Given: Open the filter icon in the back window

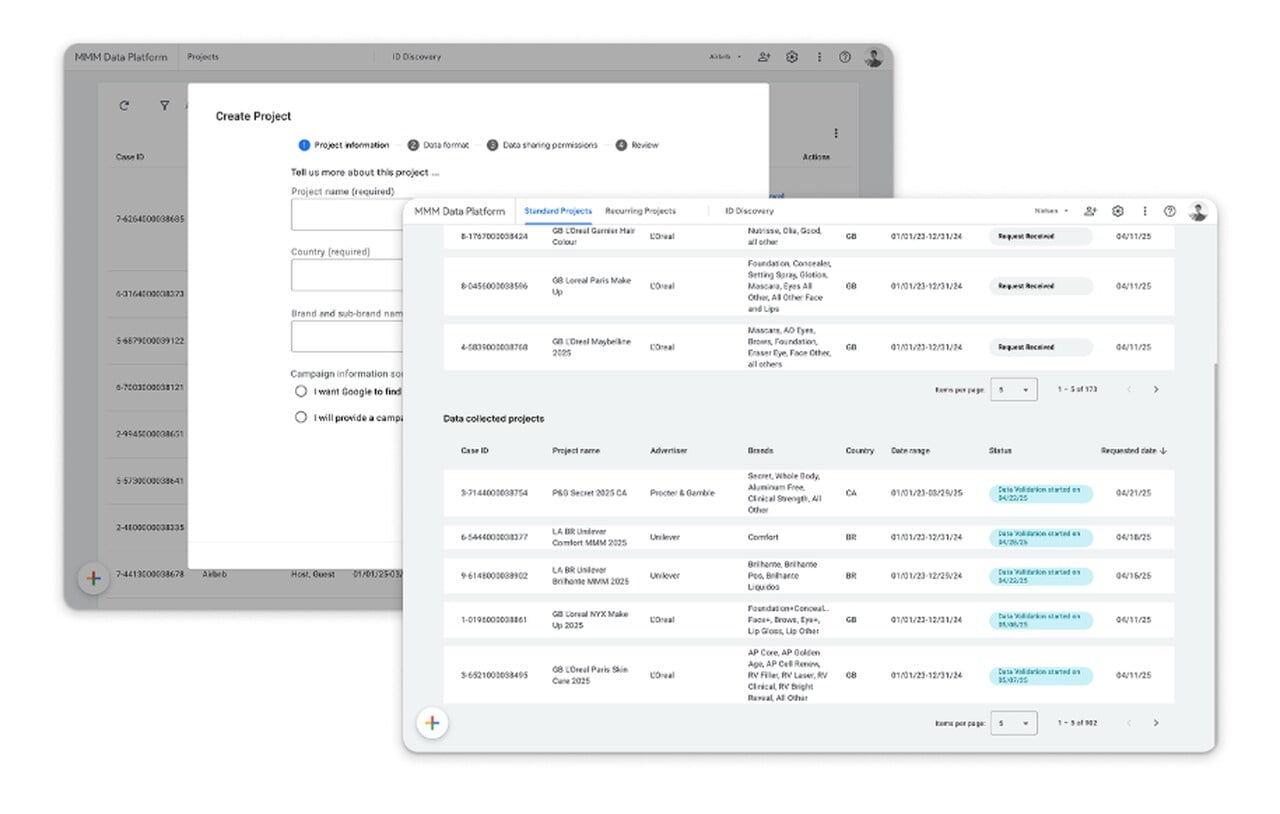Looking at the screenshot, I should tap(164, 105).
